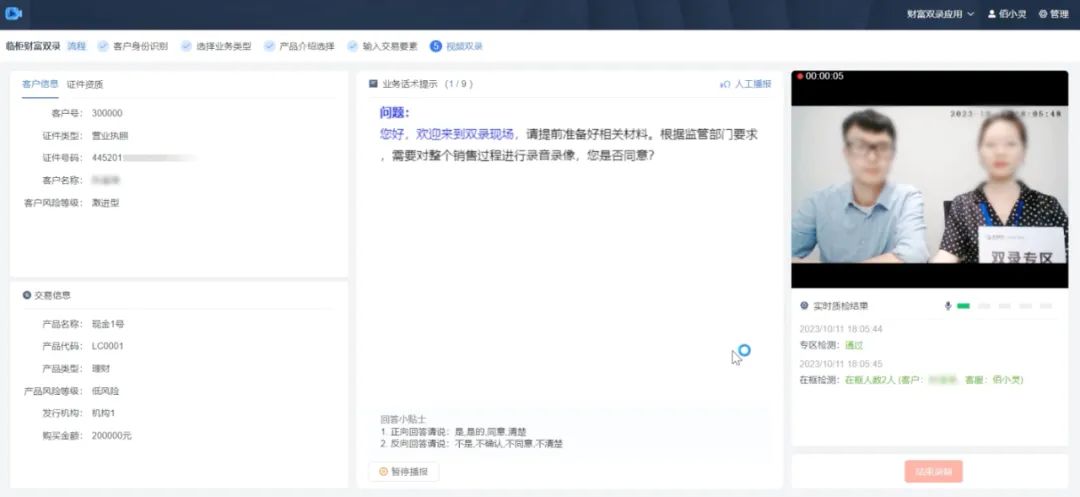
Task: Click the 业务话术提示 panel icon
Action: [373, 84]
